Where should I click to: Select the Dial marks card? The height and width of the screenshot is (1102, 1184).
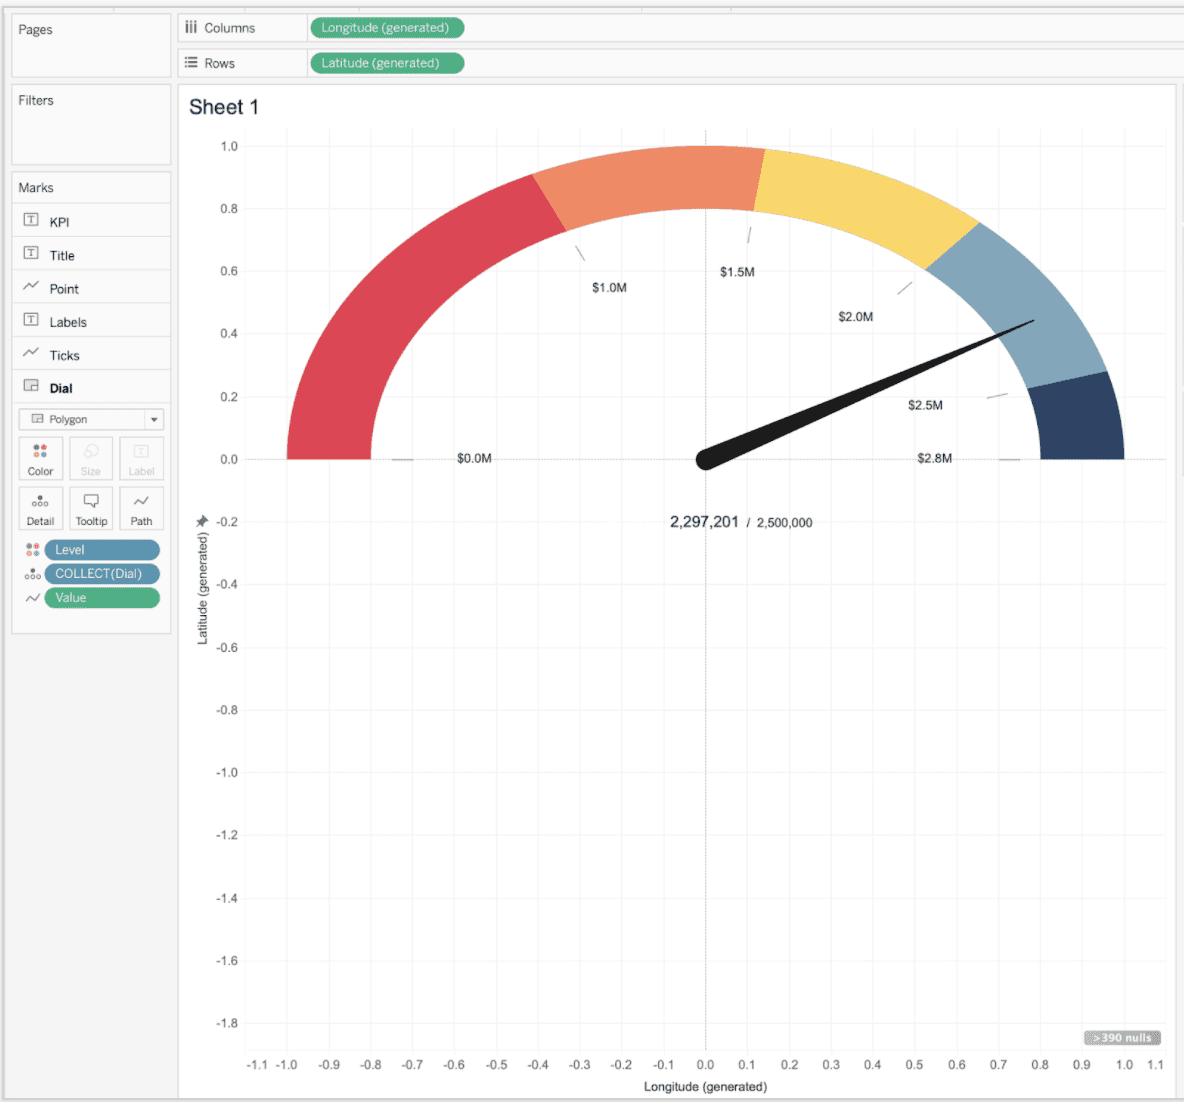tap(62, 386)
